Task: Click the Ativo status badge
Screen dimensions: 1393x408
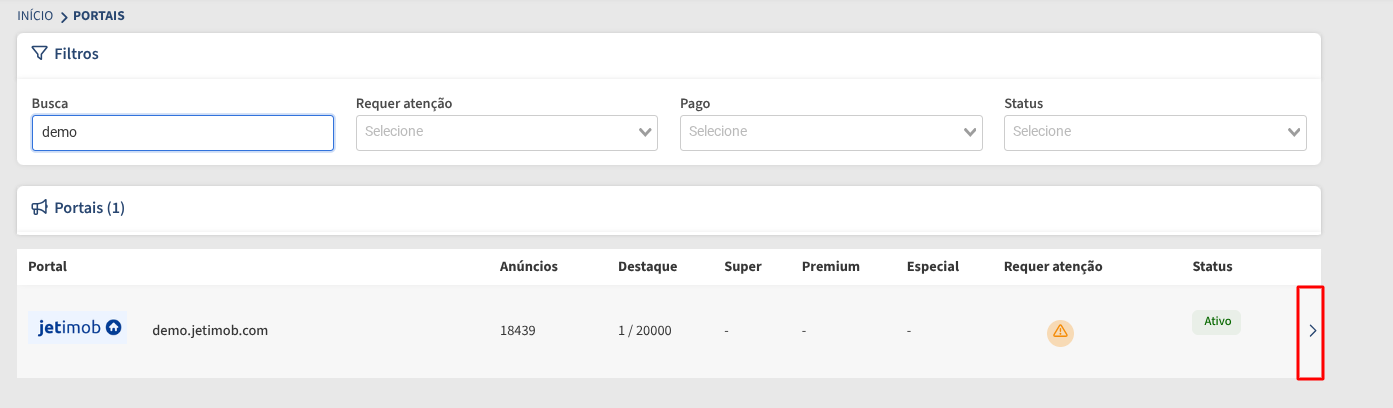Action: point(1216,322)
